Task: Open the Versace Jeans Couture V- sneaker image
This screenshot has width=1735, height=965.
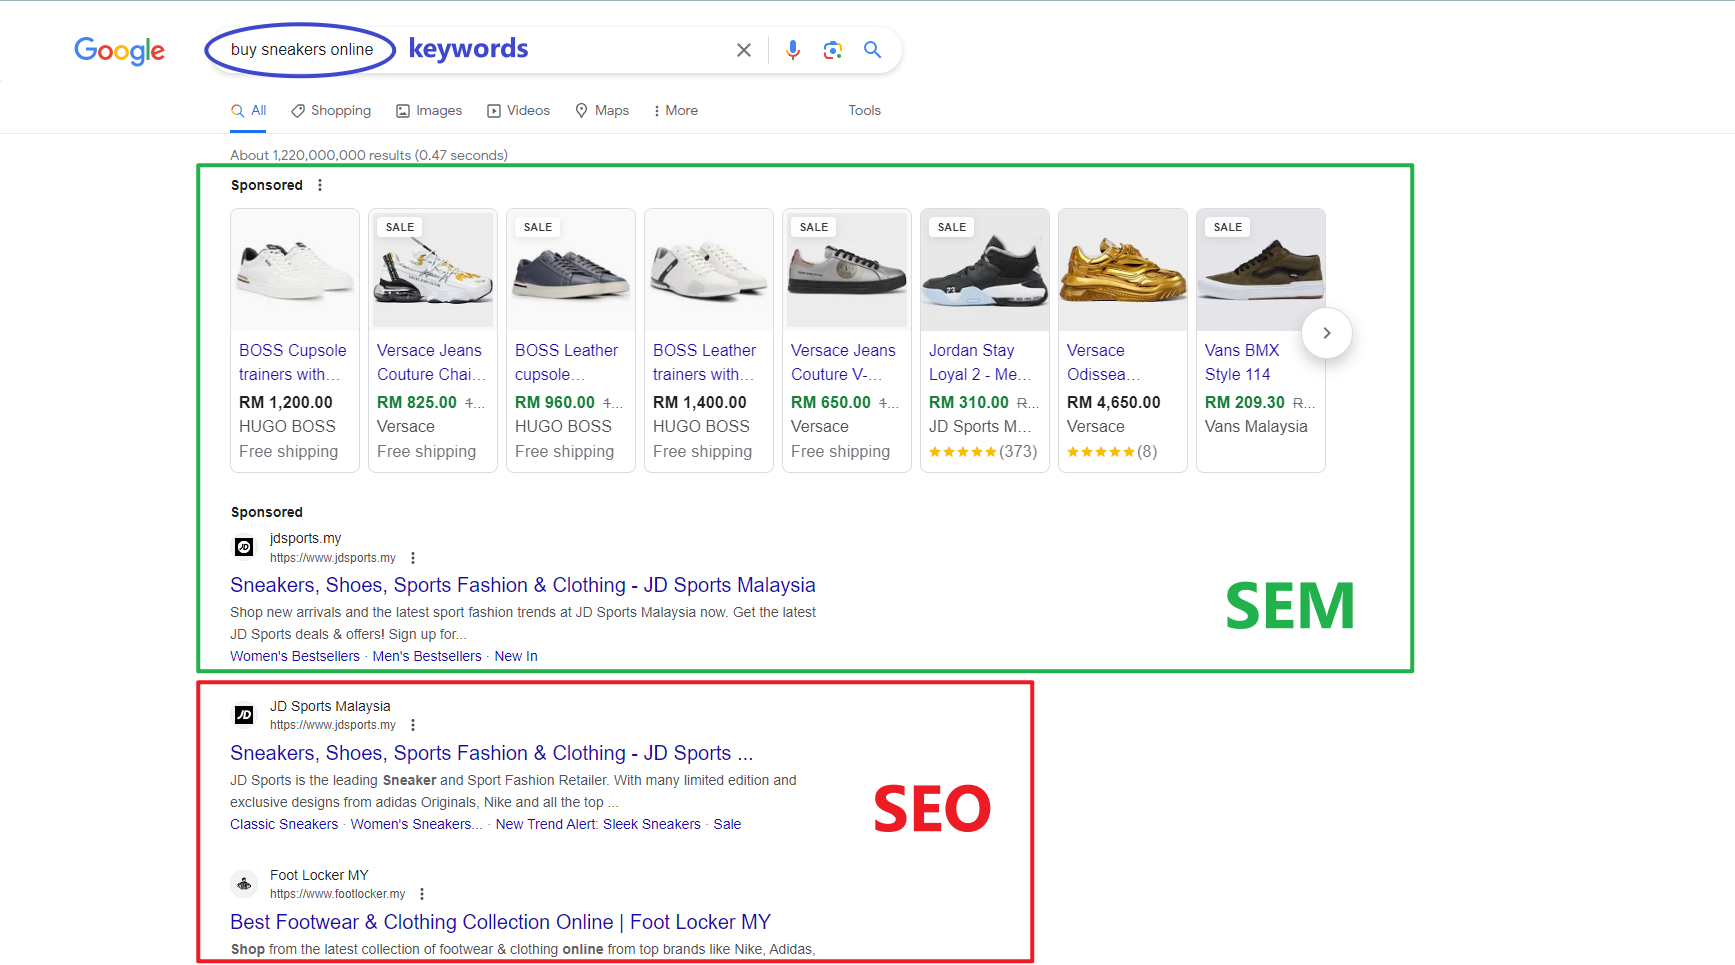Action: (x=847, y=270)
